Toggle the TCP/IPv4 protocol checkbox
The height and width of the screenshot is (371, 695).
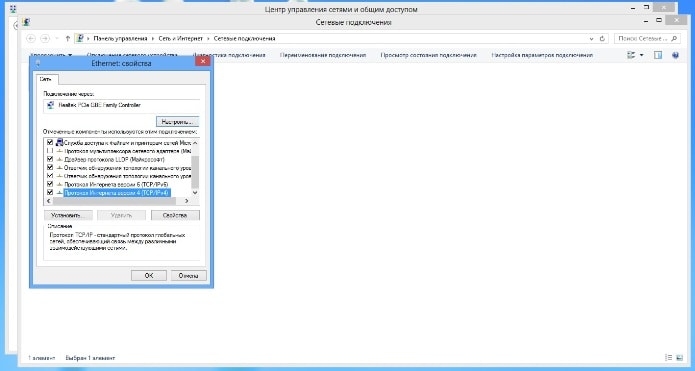[x=50, y=192]
